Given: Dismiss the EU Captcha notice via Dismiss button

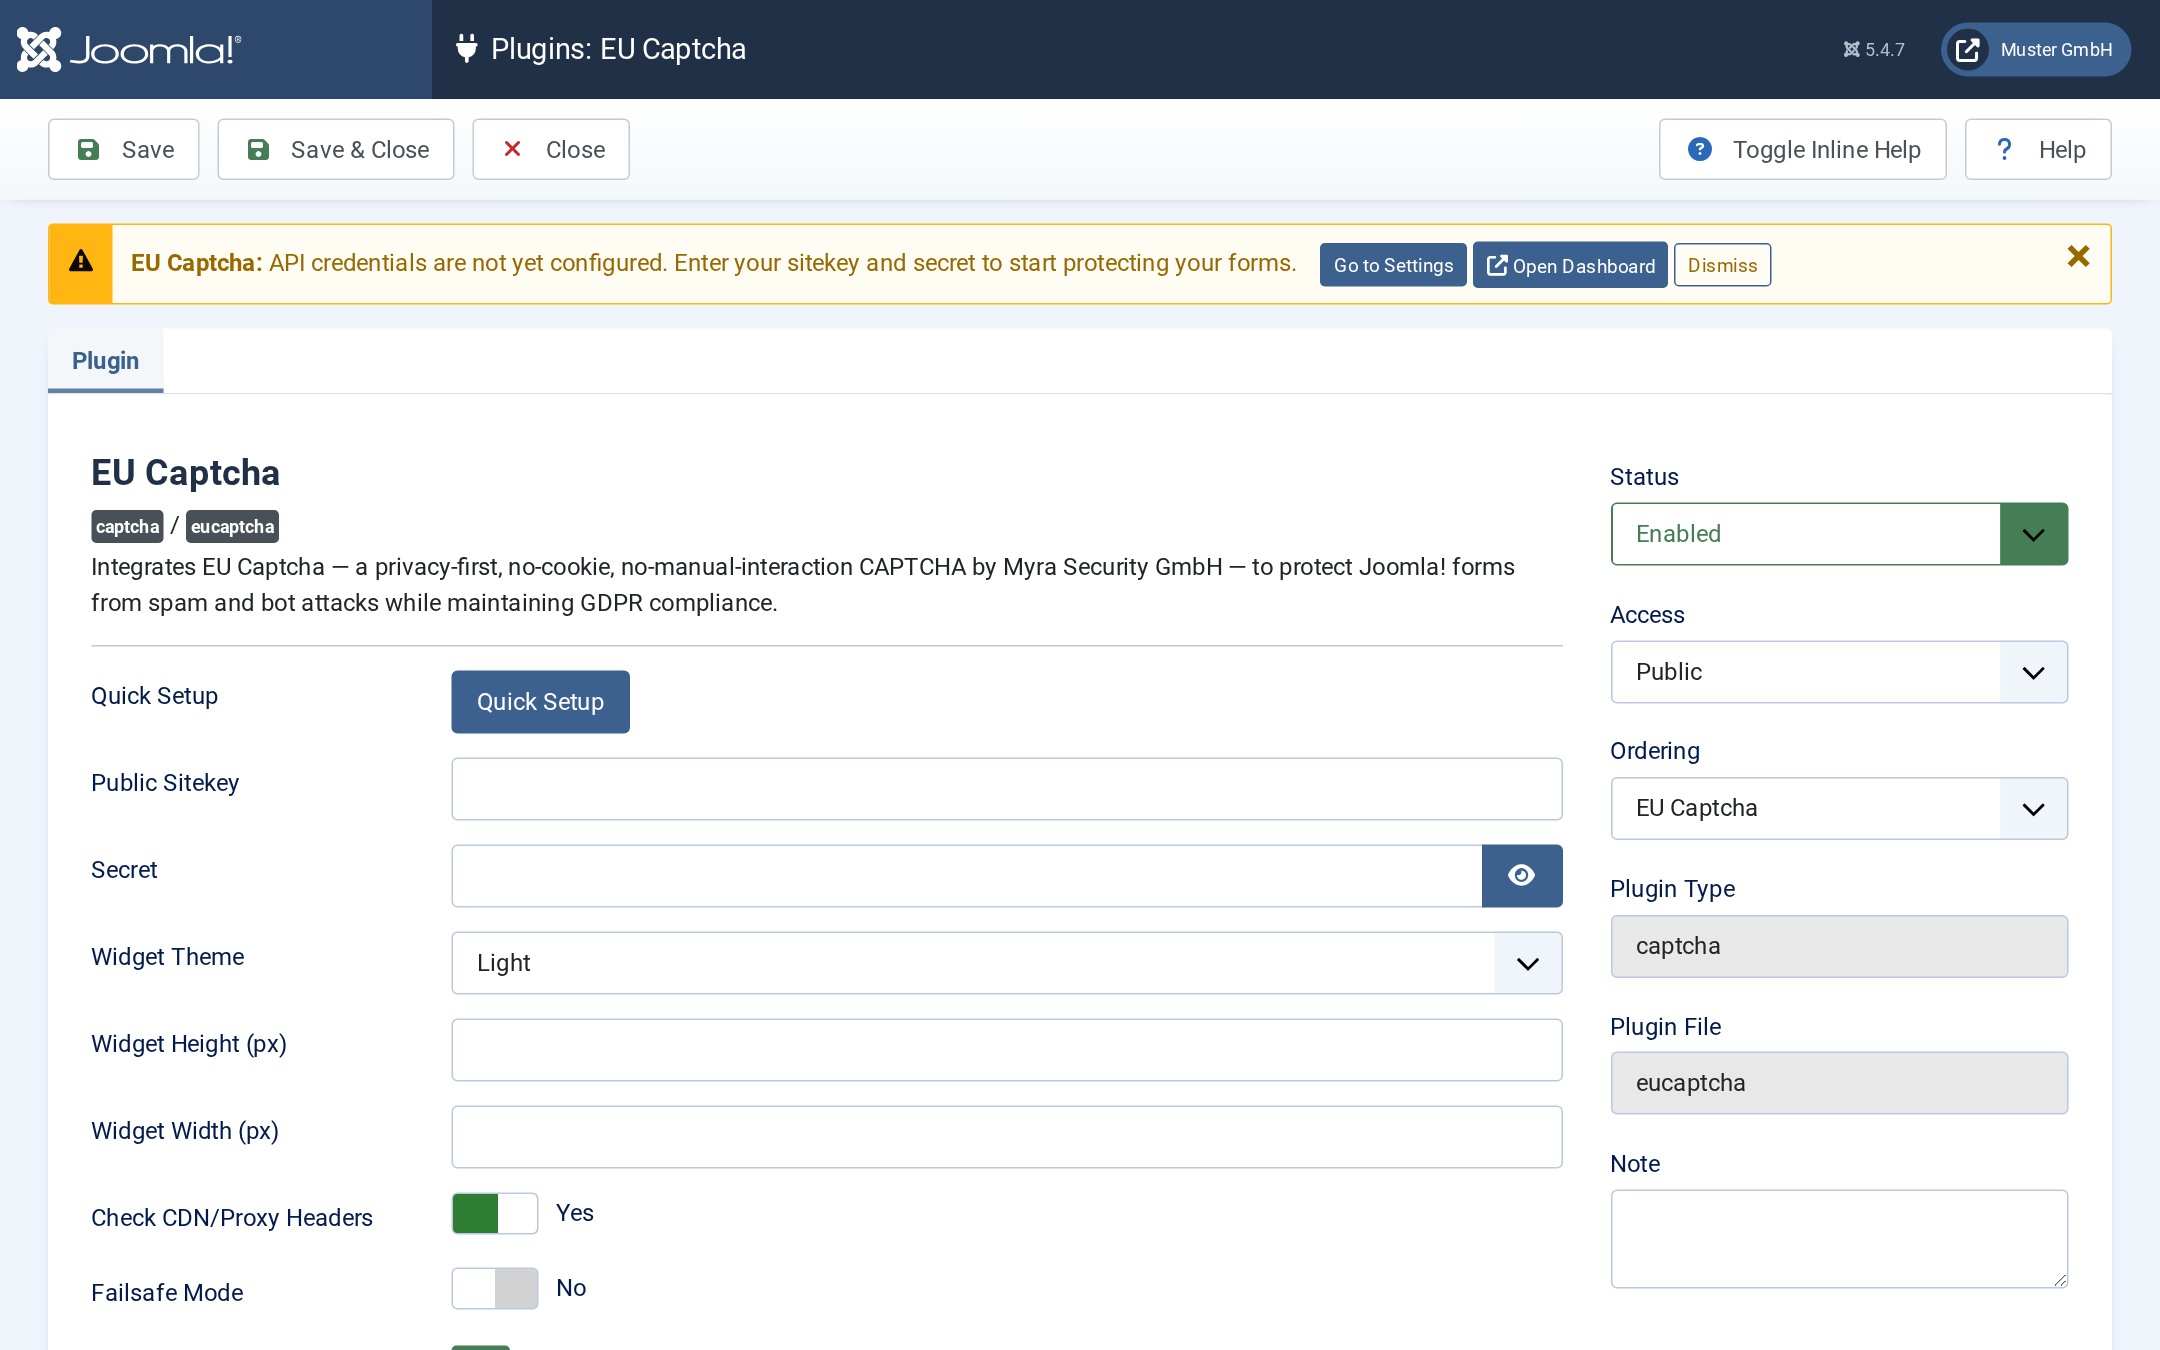Looking at the screenshot, I should [x=1722, y=265].
